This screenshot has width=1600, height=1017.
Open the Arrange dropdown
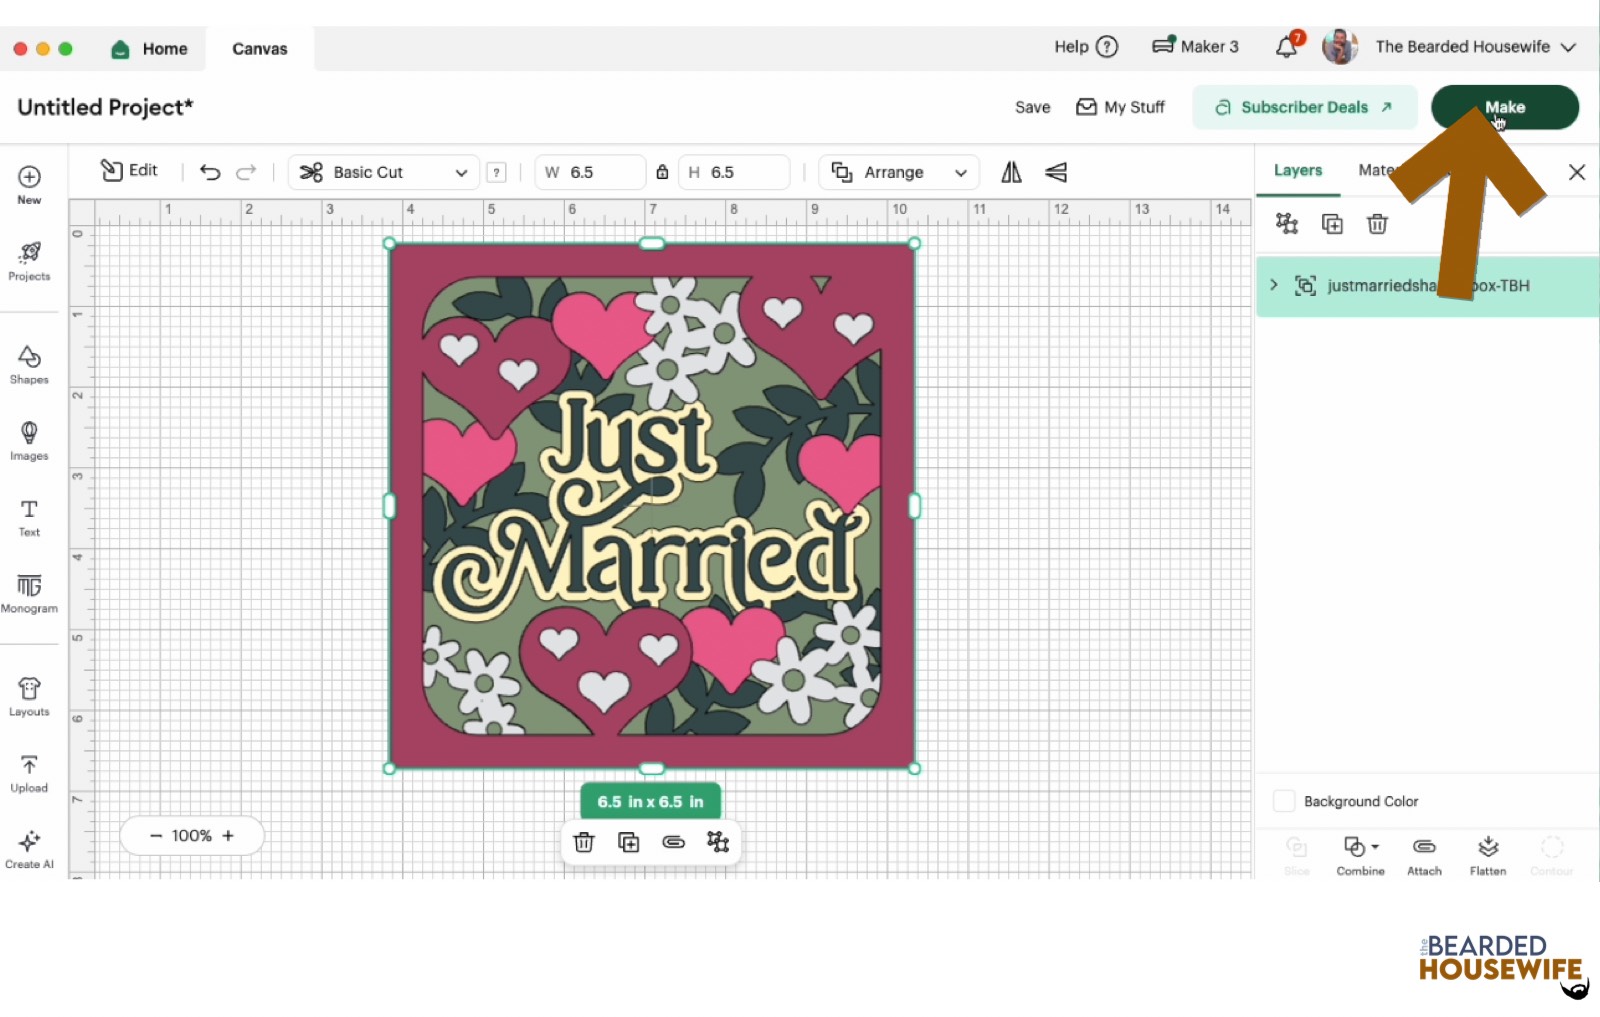click(x=899, y=172)
